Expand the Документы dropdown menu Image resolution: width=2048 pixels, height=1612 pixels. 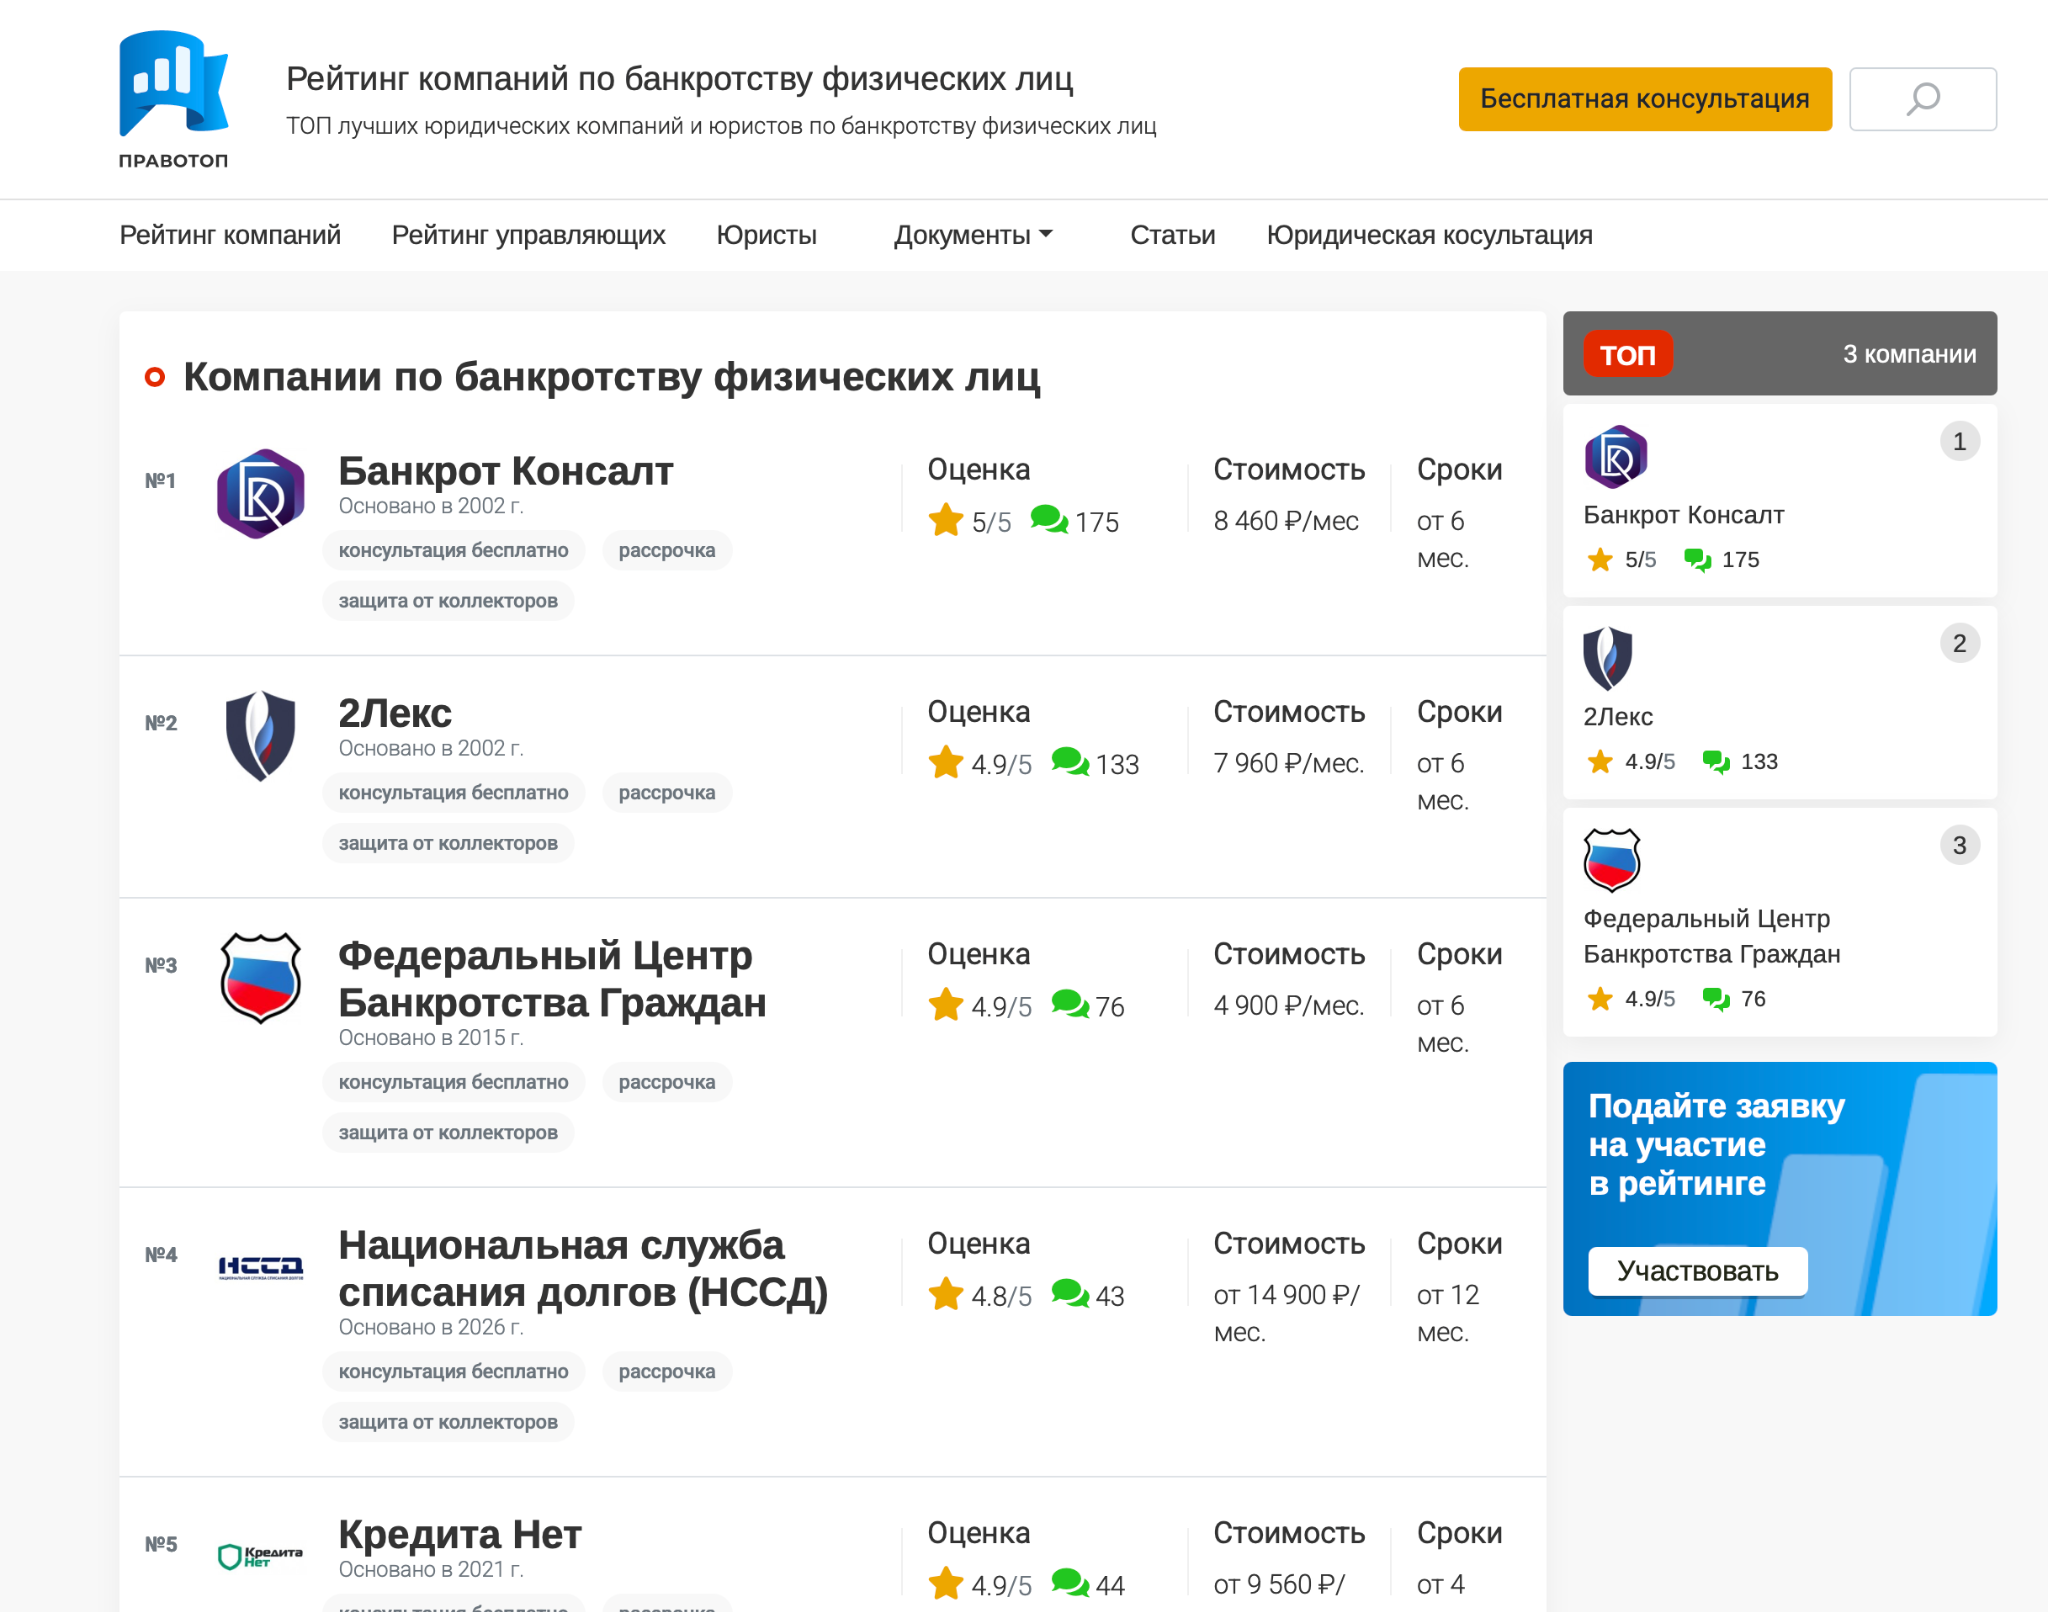973,235
